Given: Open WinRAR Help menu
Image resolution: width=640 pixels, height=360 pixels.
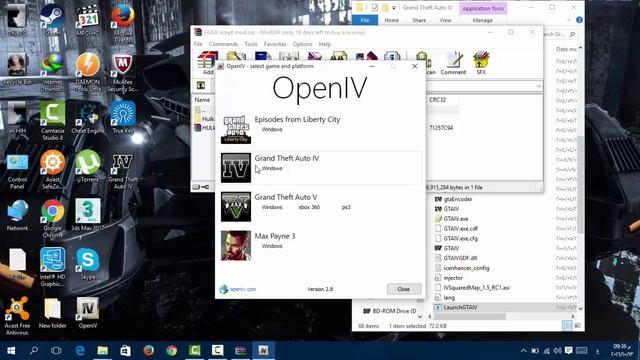Looking at the screenshot, I should click(x=324, y=44).
